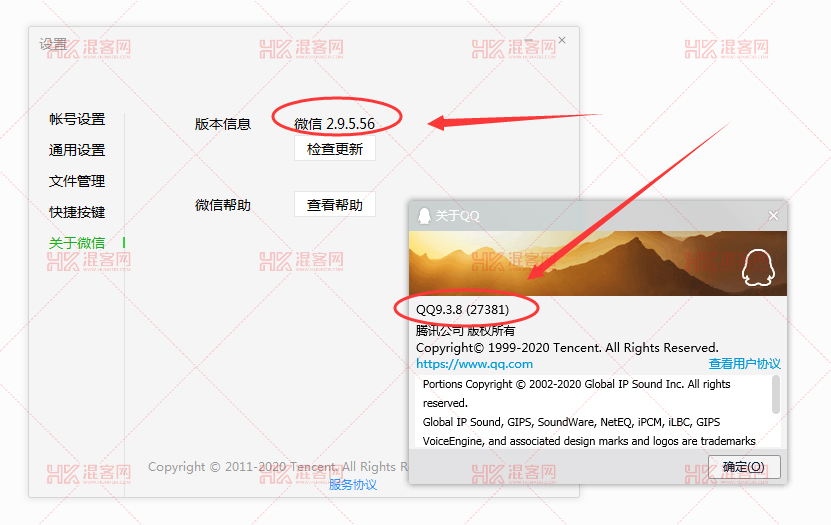Screen dimensions: 831x525
Task: Click the 检查更新 button
Action: [335, 149]
